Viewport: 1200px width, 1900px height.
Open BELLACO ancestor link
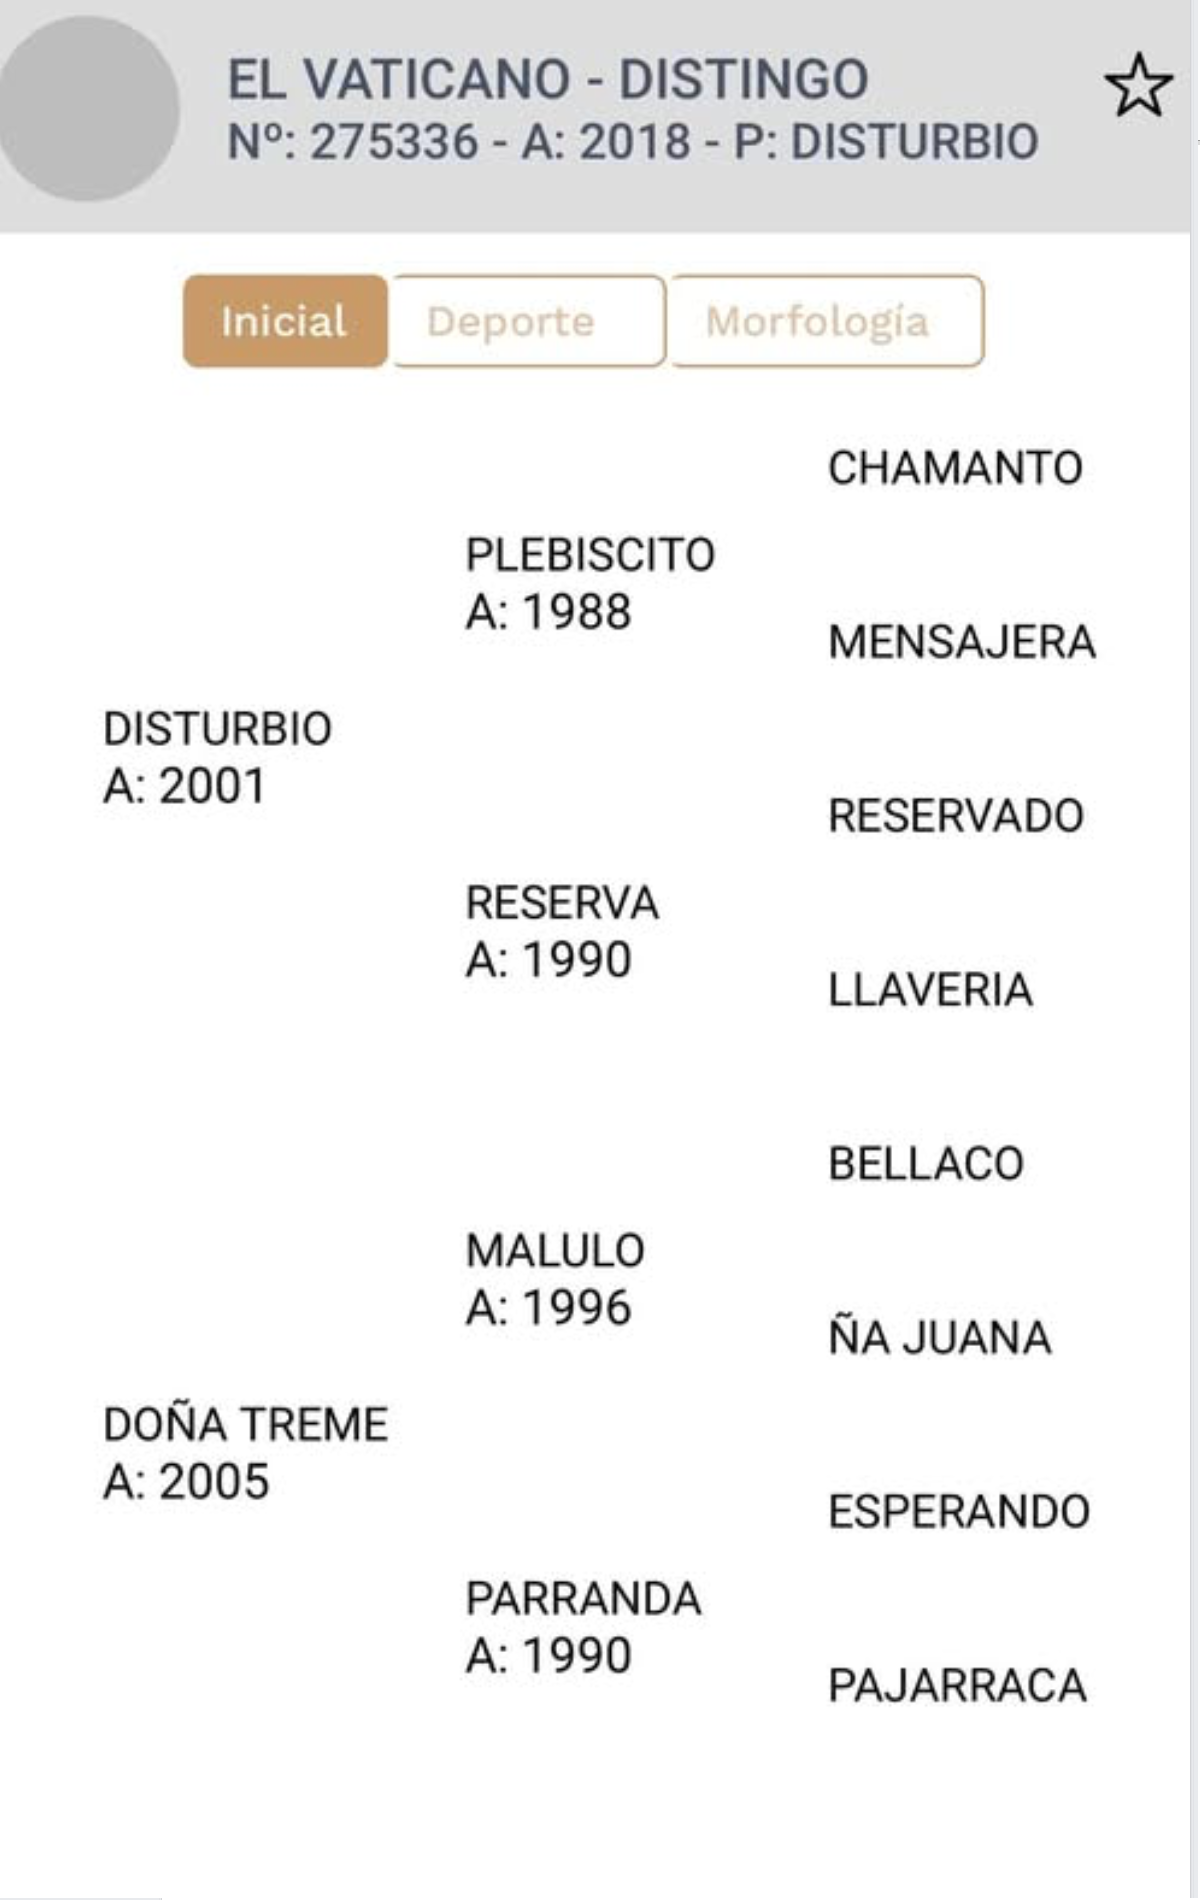click(x=926, y=1165)
